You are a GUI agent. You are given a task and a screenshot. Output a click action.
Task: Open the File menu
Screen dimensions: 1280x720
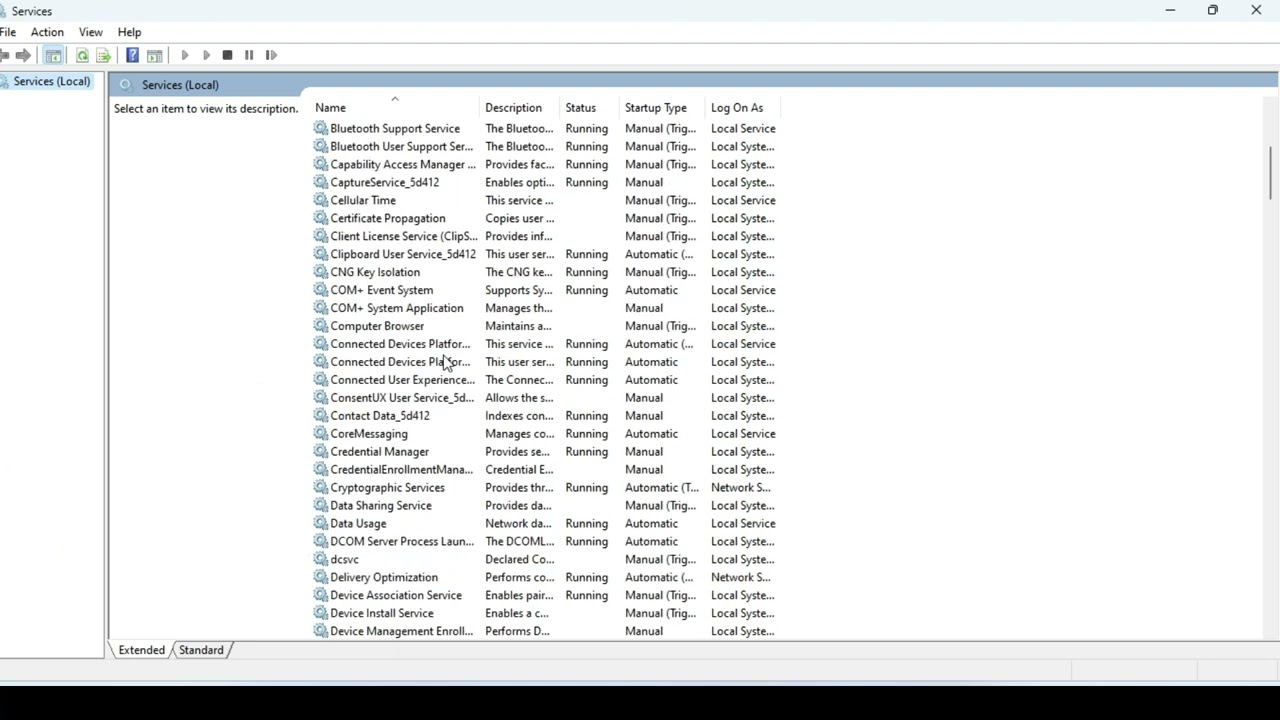(8, 32)
